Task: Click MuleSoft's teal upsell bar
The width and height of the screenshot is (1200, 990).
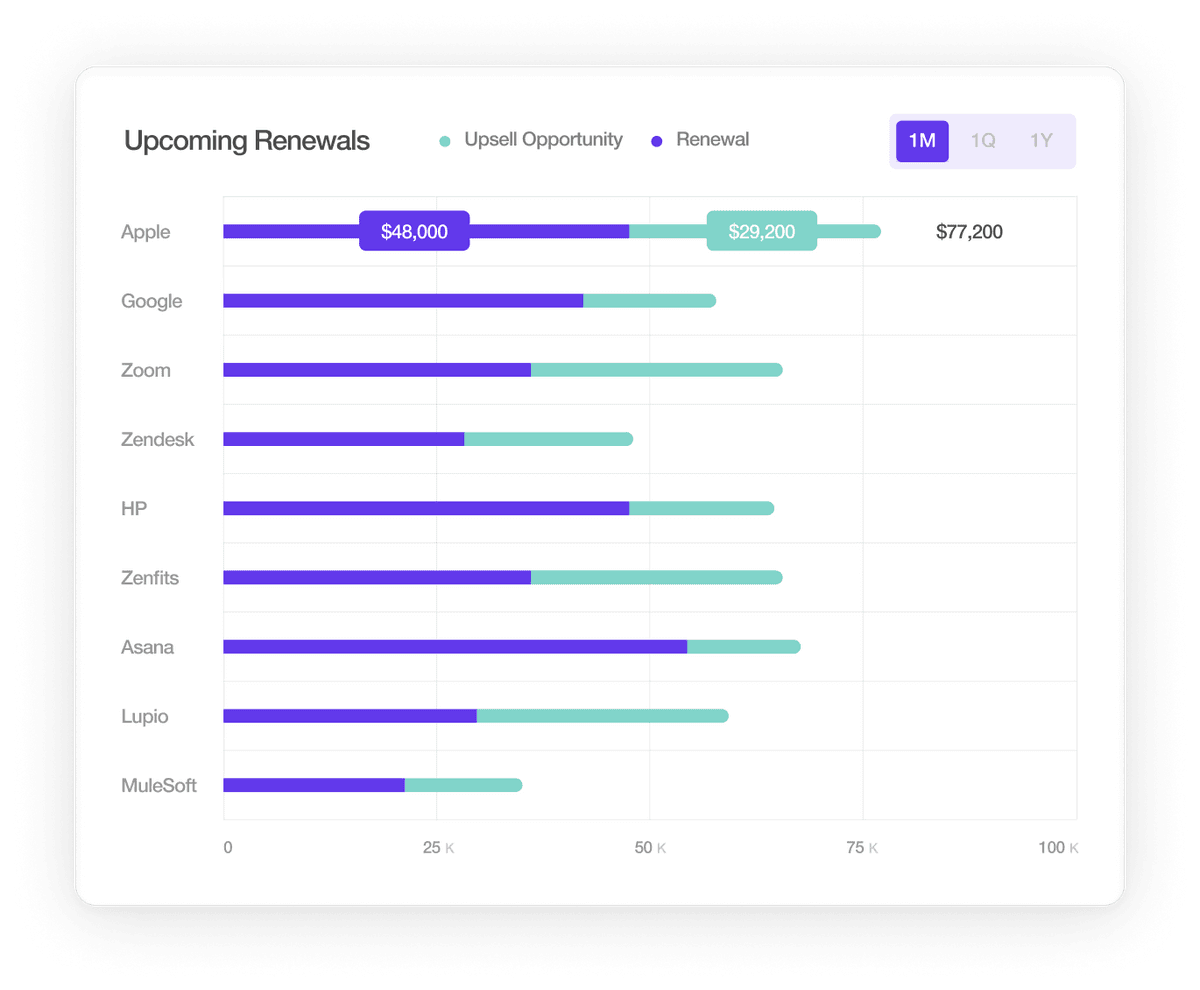Action: (x=464, y=785)
